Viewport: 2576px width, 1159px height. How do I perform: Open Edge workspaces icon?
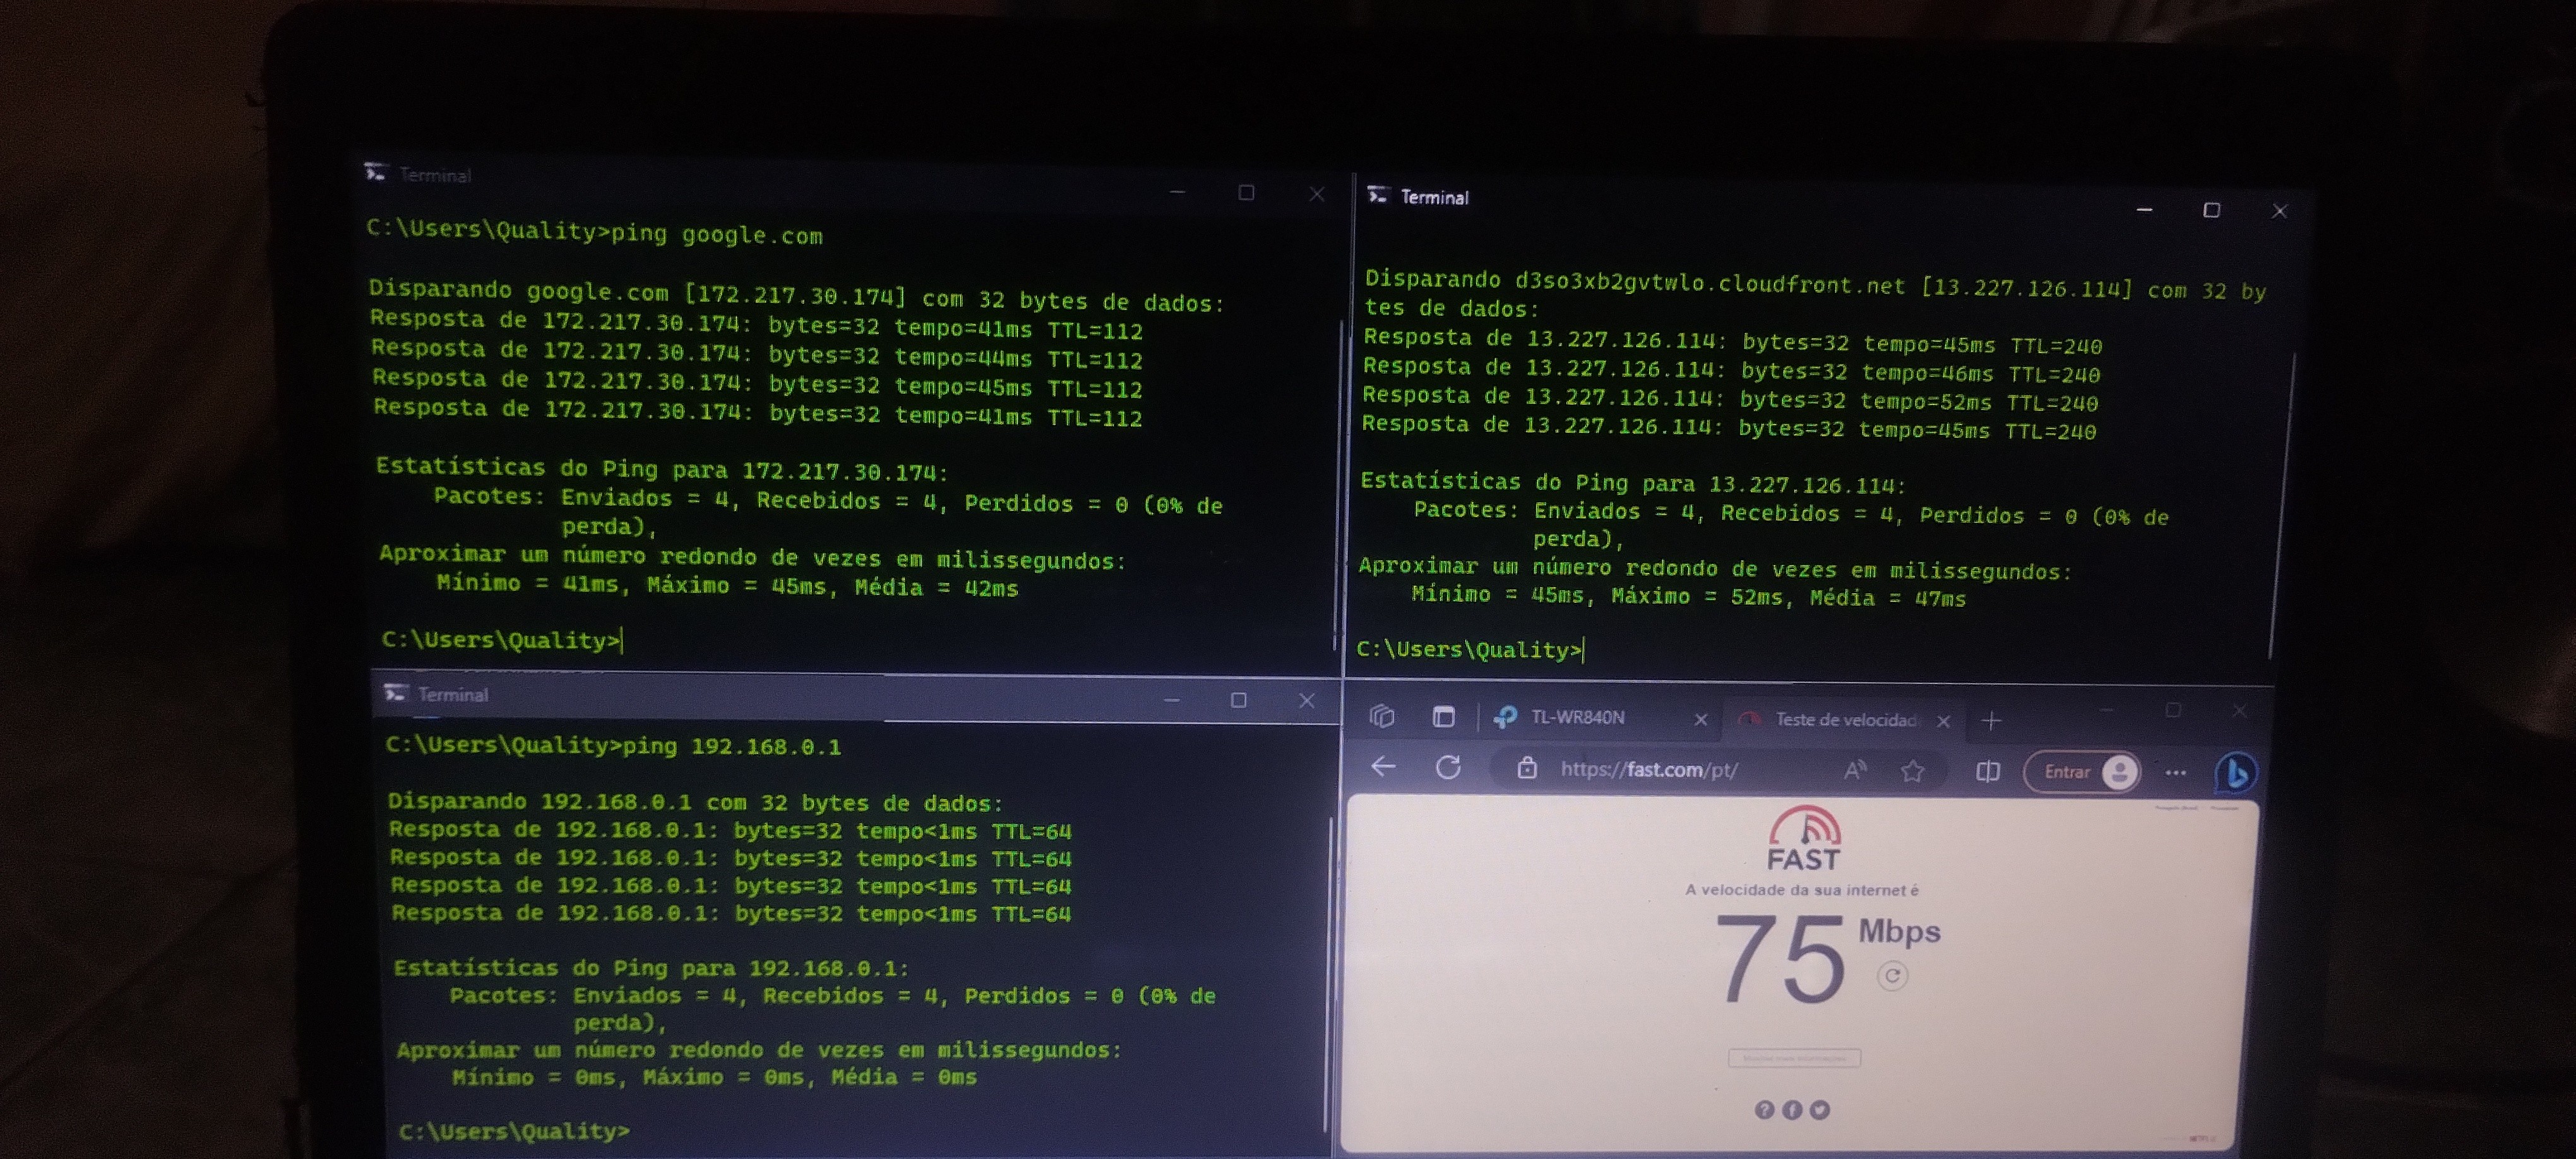[x=1382, y=716]
